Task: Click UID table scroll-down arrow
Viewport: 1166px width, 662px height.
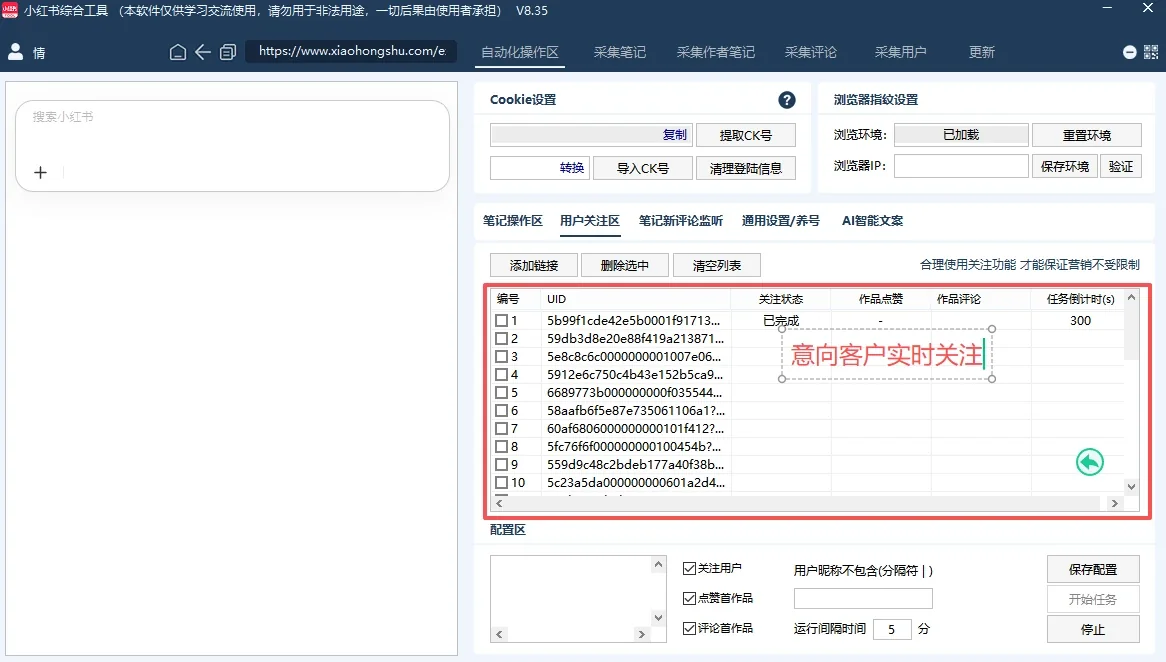Action: tap(1131, 486)
